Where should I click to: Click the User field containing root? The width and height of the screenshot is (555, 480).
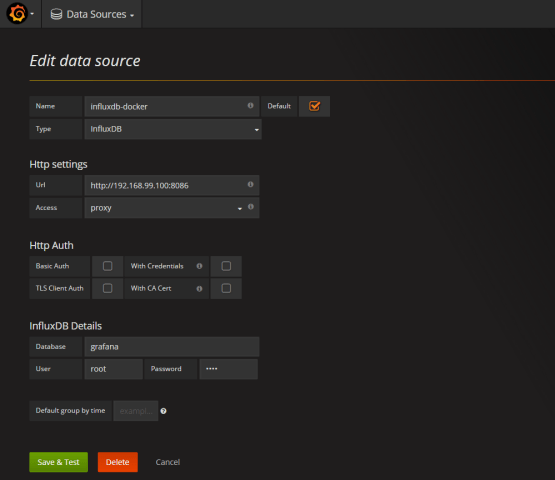click(x=114, y=369)
